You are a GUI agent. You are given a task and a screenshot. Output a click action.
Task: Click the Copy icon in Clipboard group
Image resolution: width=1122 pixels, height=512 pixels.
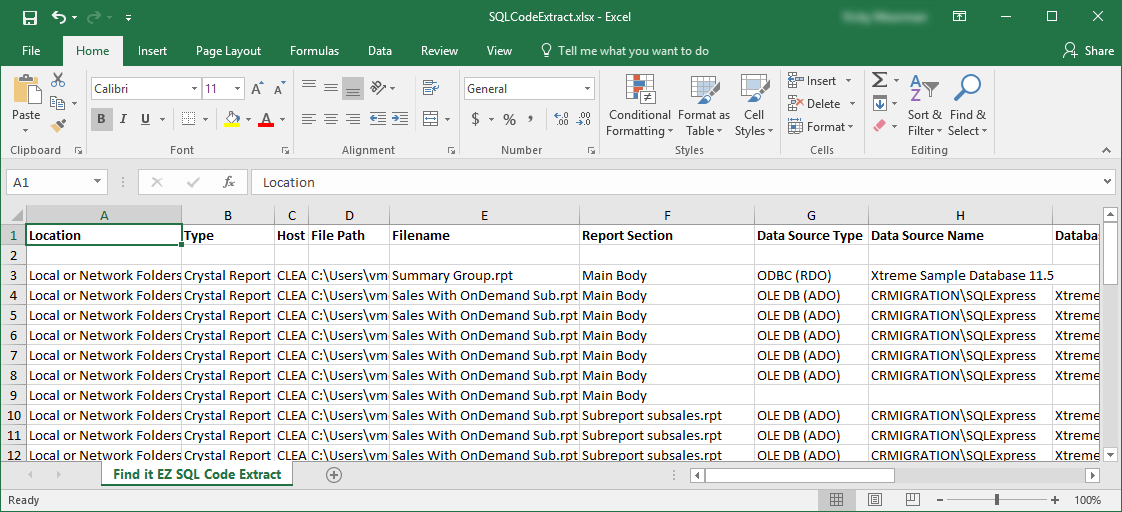tap(58, 104)
